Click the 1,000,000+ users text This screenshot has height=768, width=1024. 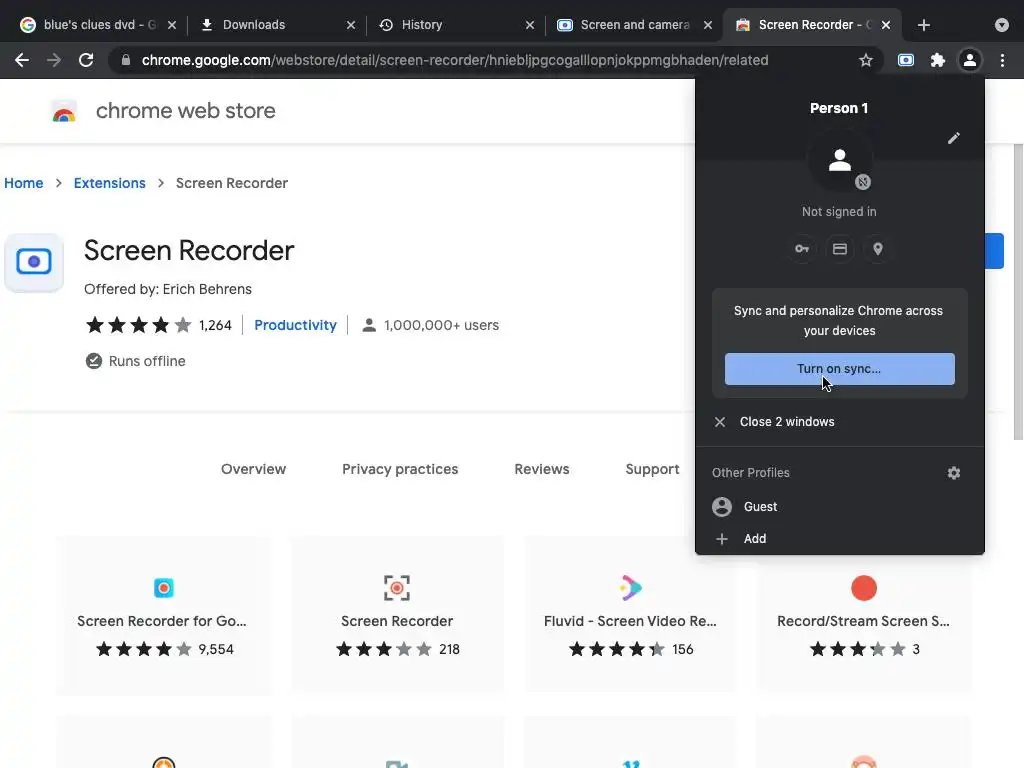[x=441, y=325]
